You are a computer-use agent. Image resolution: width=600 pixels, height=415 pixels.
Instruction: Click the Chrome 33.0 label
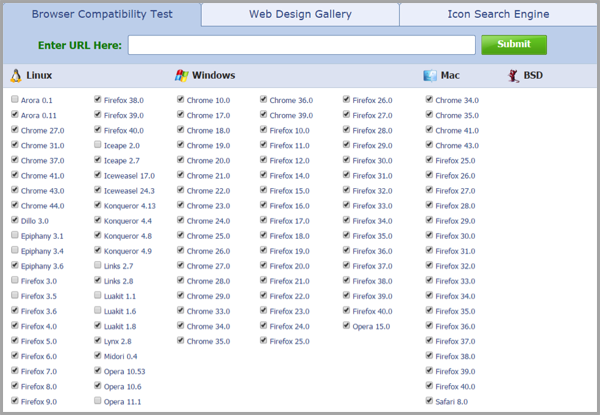click(209, 311)
